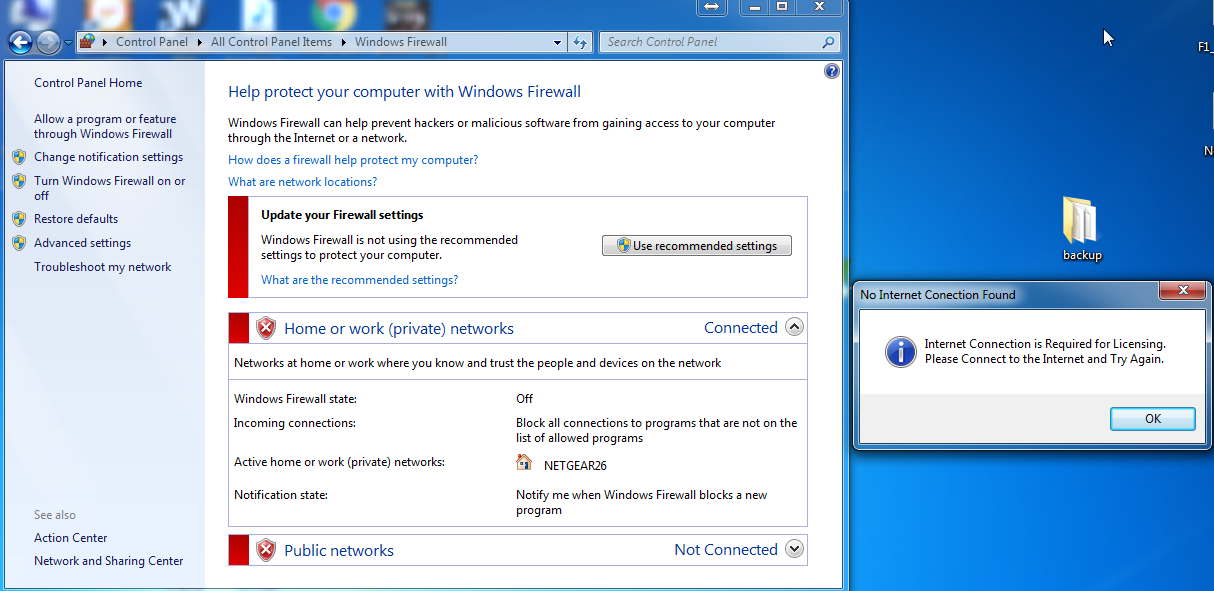Screen dimensions: 1214x591
Task: Click What are network locations link
Action: pyautogui.click(x=303, y=182)
